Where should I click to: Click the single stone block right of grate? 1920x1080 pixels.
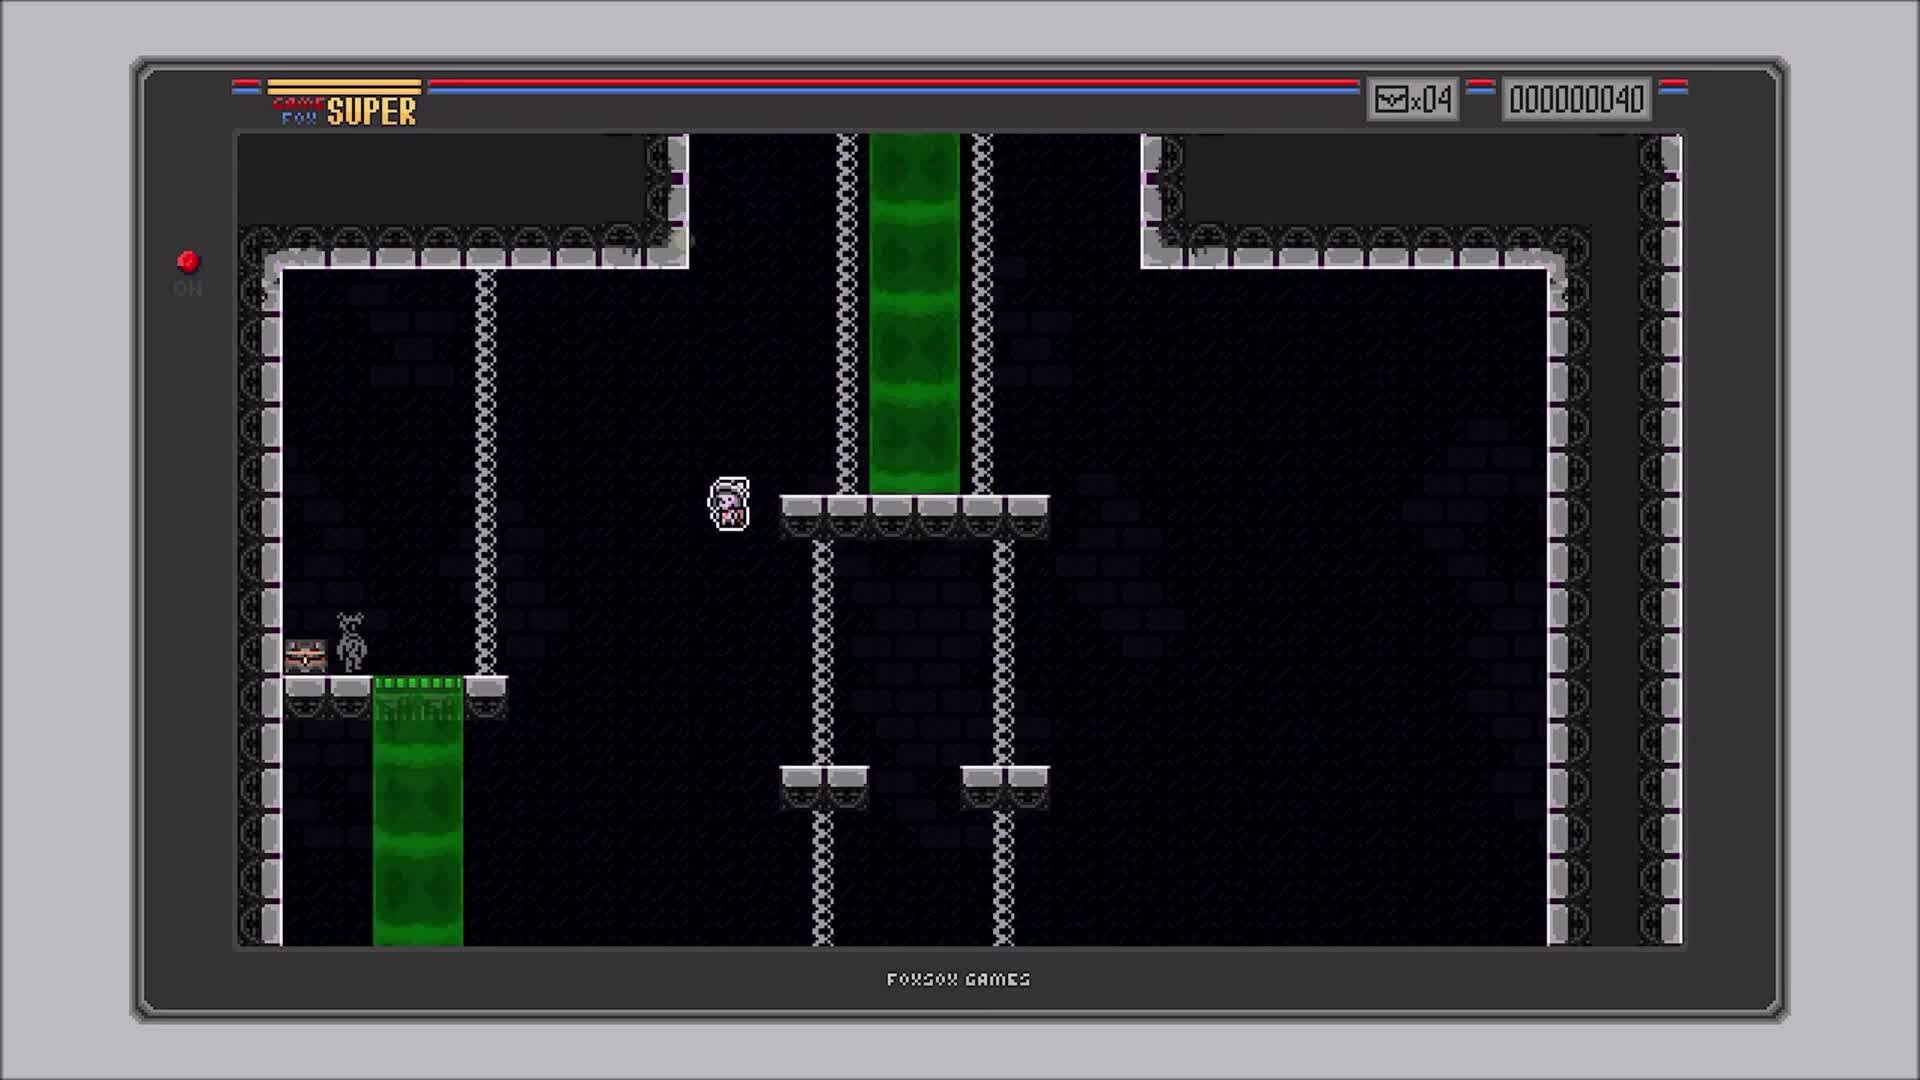[x=486, y=692]
